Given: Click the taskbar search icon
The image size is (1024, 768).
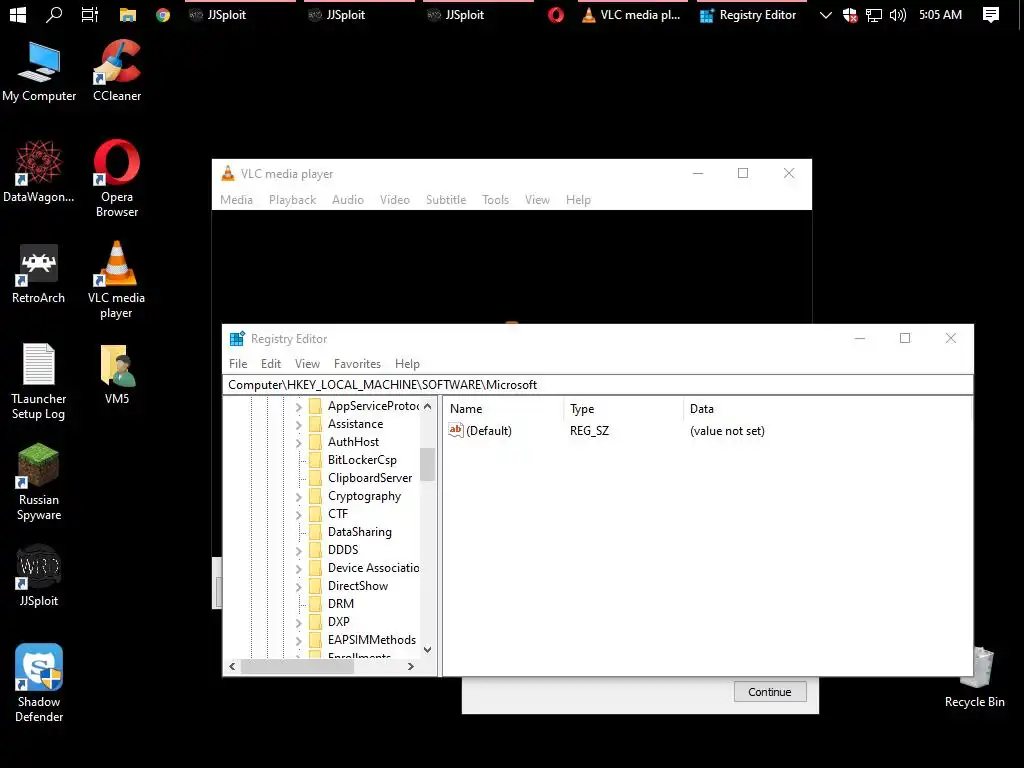Looking at the screenshot, I should coord(54,14).
